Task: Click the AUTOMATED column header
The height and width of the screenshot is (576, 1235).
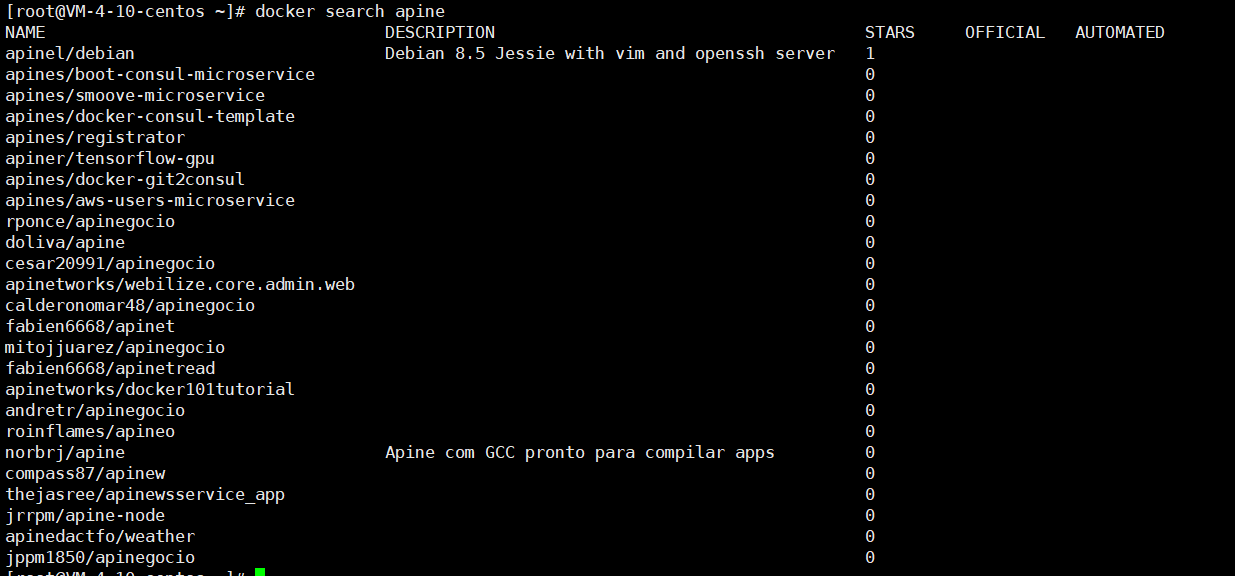Action: point(1119,32)
